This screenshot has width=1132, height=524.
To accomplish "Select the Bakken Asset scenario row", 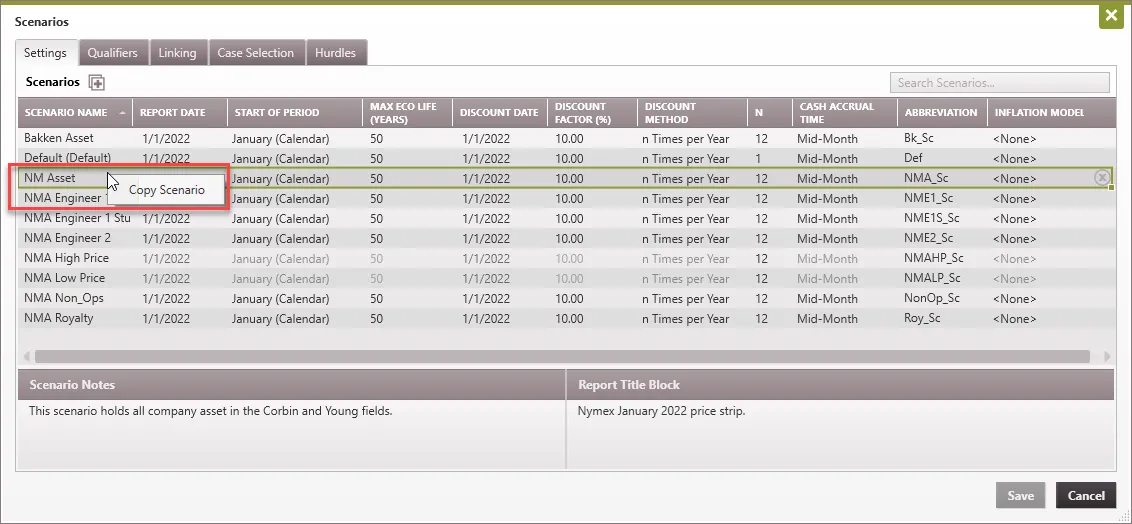I will click(58, 138).
